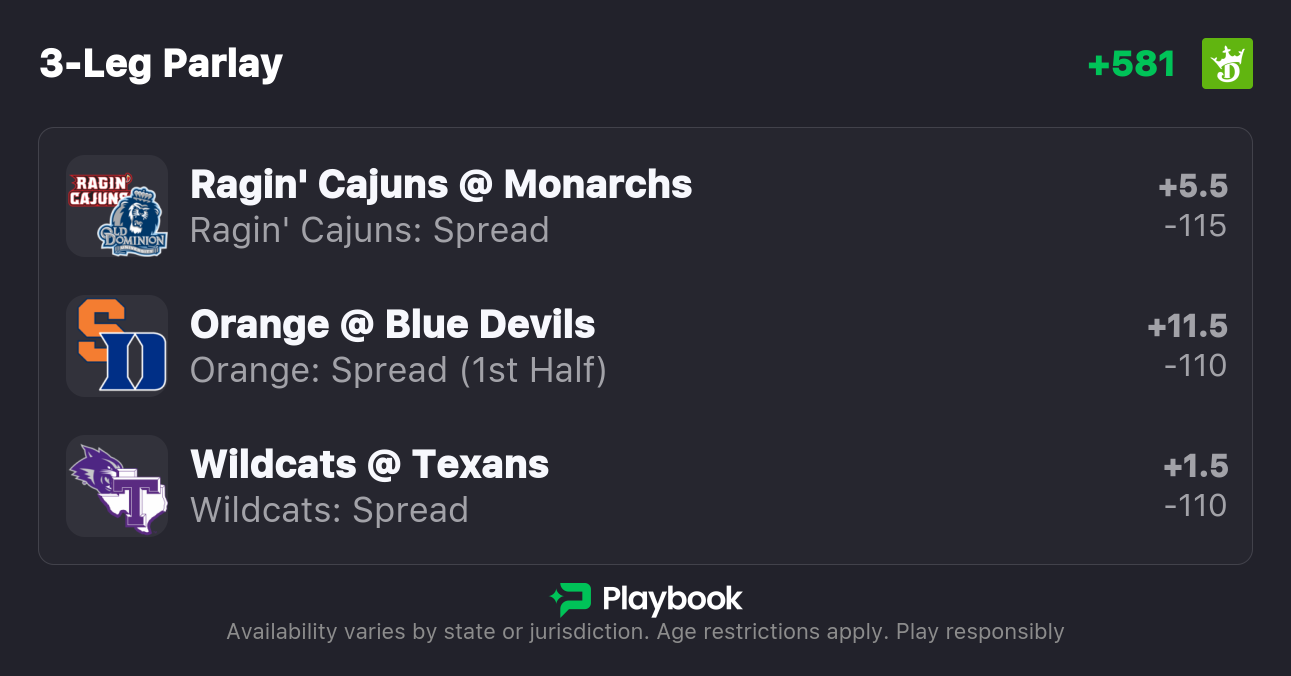Click the -110 odds for Wildcats spread

(1195, 506)
